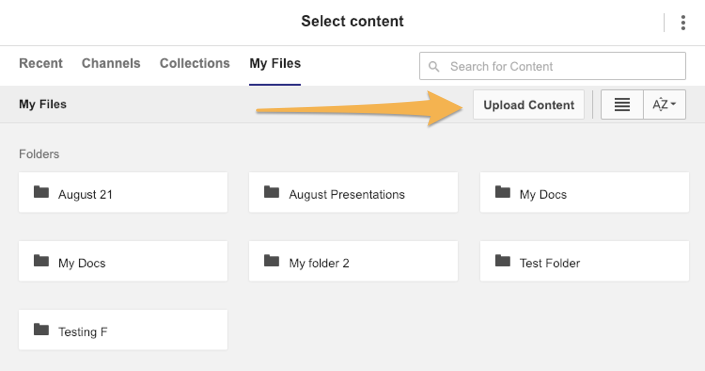Screen dimensions: 705x371
Task: Click the My Files breadcrumb label
Action: (43, 104)
